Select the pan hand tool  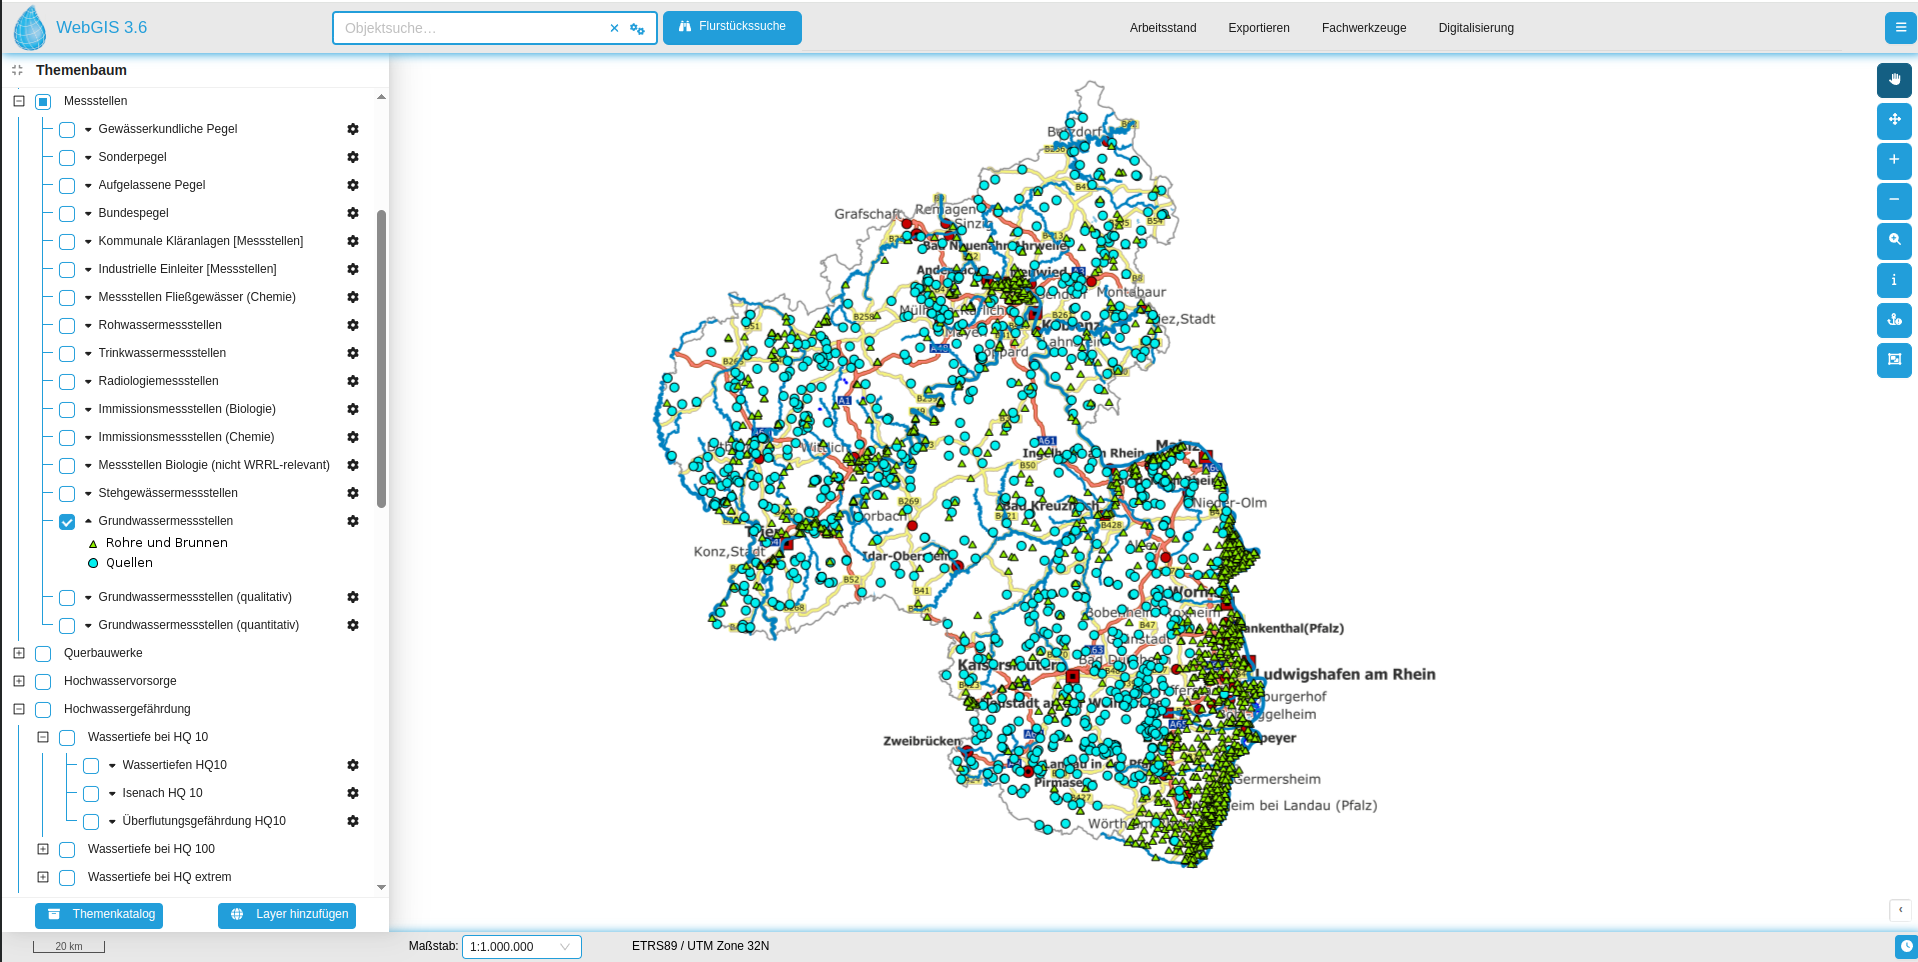[1893, 80]
